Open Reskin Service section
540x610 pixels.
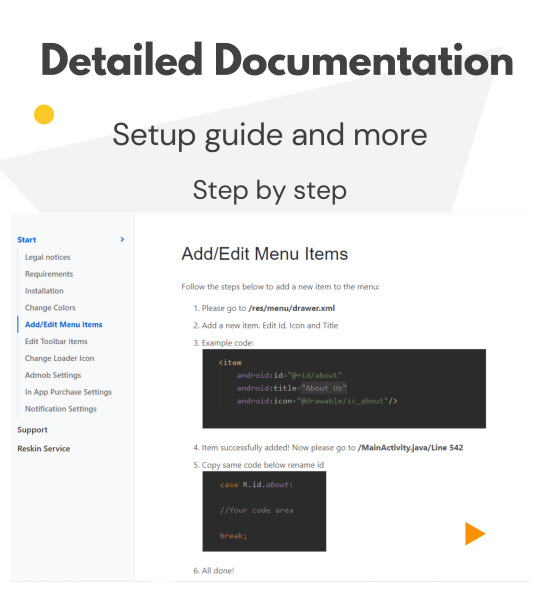click(x=44, y=449)
